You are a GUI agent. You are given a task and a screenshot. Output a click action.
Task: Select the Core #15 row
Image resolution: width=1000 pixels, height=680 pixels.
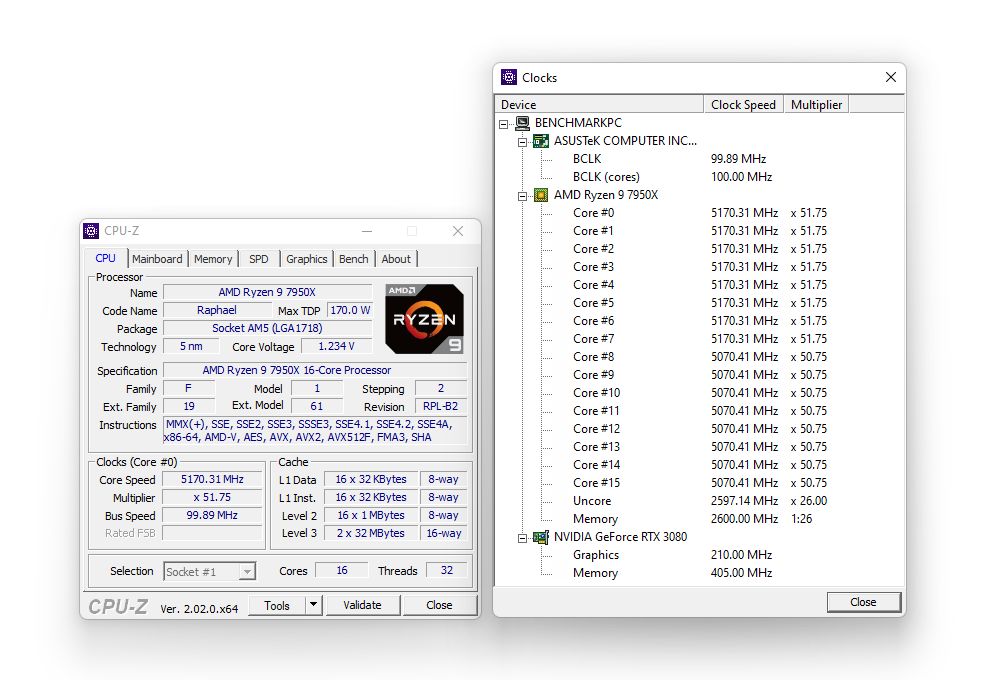pyautogui.click(x=700, y=483)
